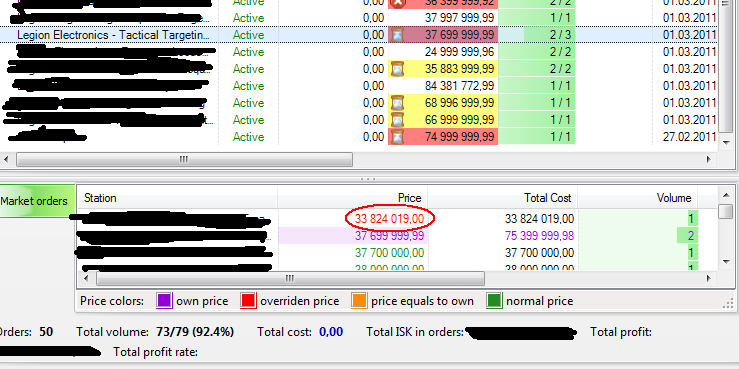Click the hourglass icon beside 37 699 999,99
The height and width of the screenshot is (369, 739).
point(398,35)
